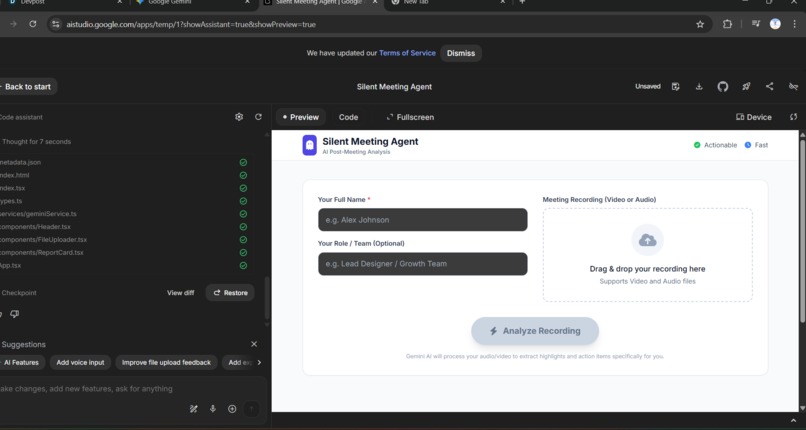Click the microphone icon in prompt box
The image size is (806, 430).
tap(213, 409)
